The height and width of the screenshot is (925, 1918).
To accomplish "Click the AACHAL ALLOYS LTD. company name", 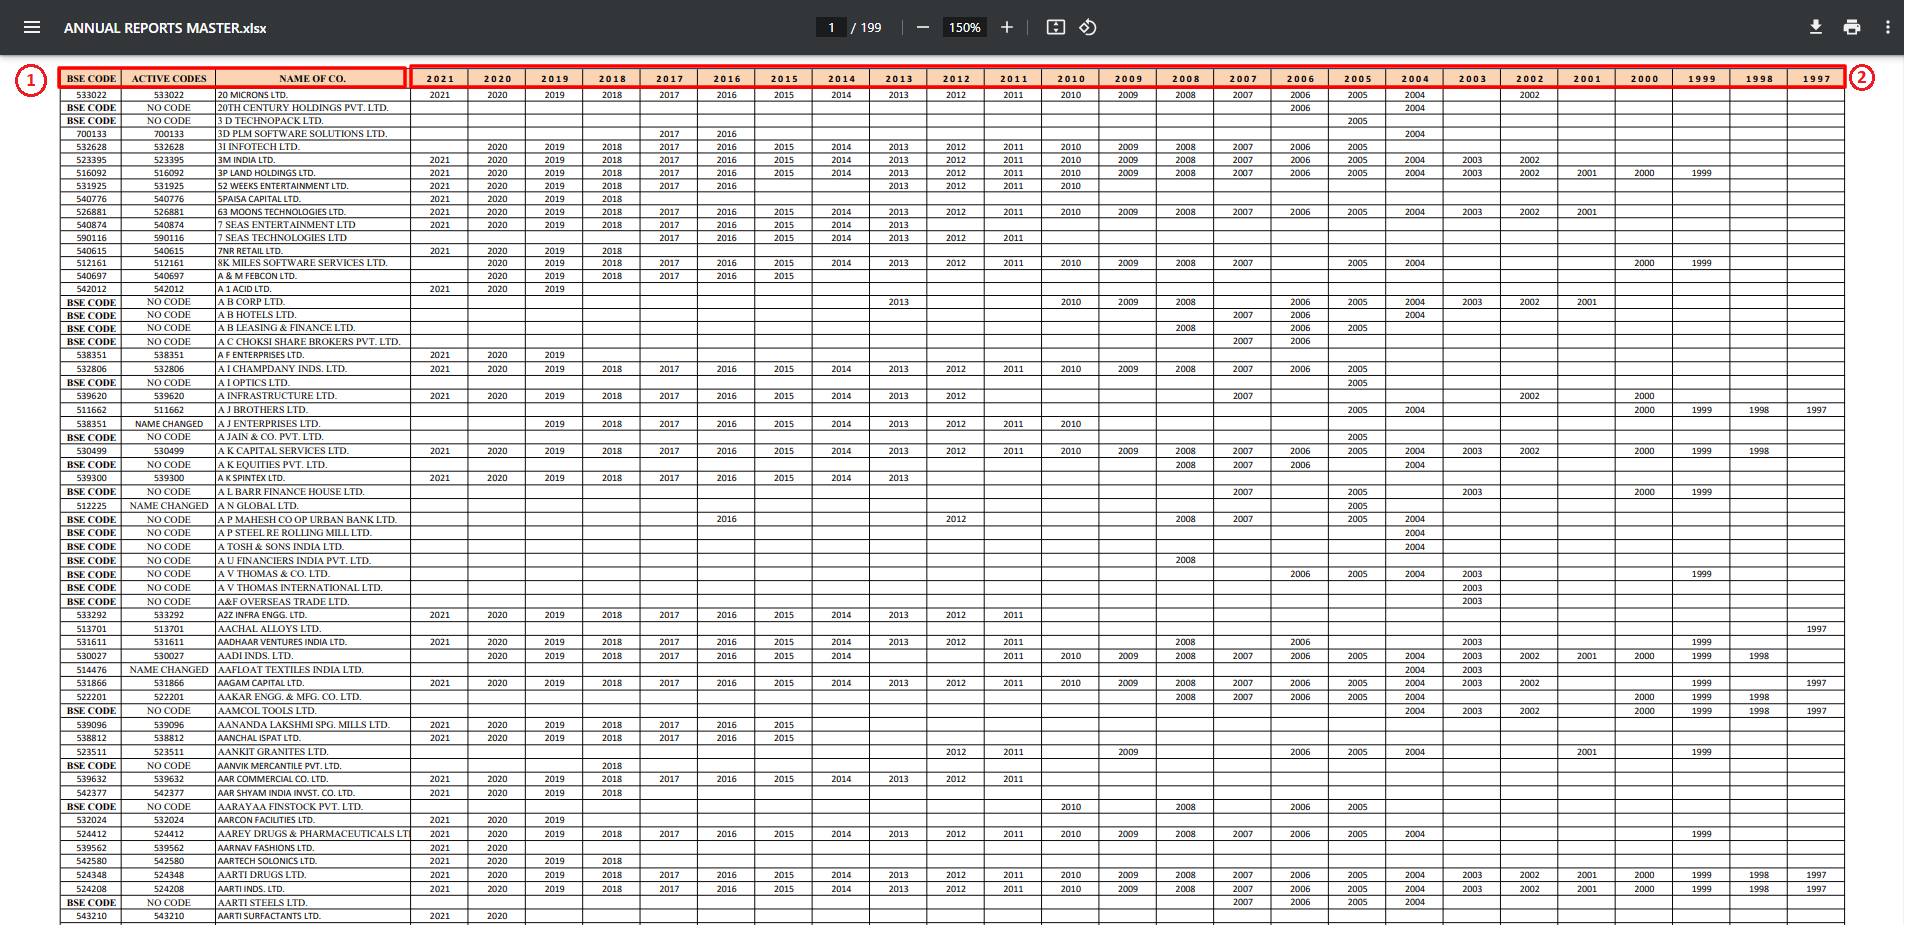I will click(269, 629).
